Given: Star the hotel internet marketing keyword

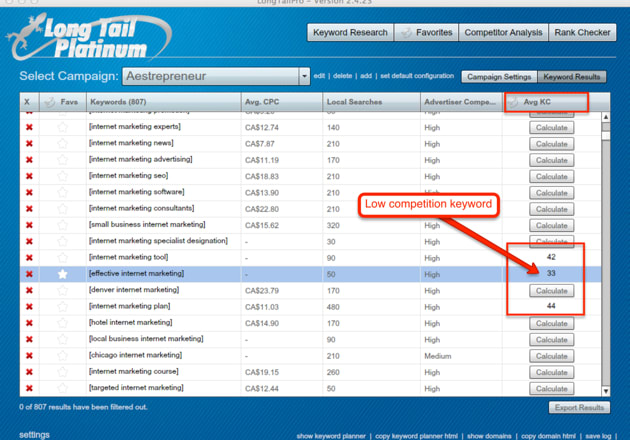Looking at the screenshot, I should click(x=62, y=323).
